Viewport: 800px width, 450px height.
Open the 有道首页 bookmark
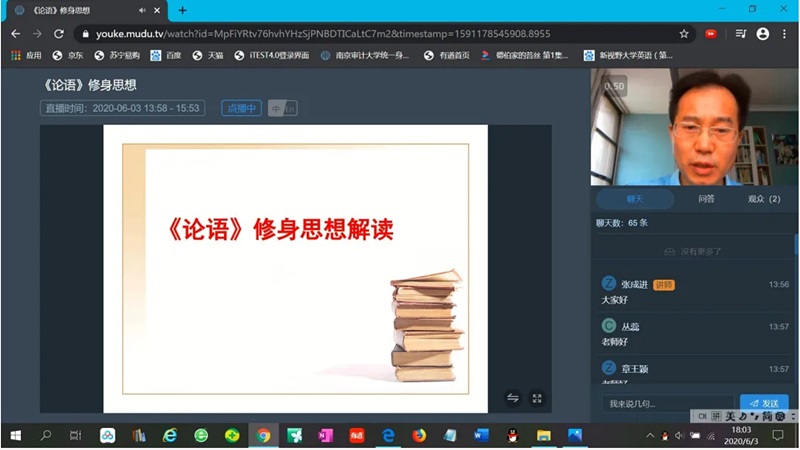pos(446,55)
